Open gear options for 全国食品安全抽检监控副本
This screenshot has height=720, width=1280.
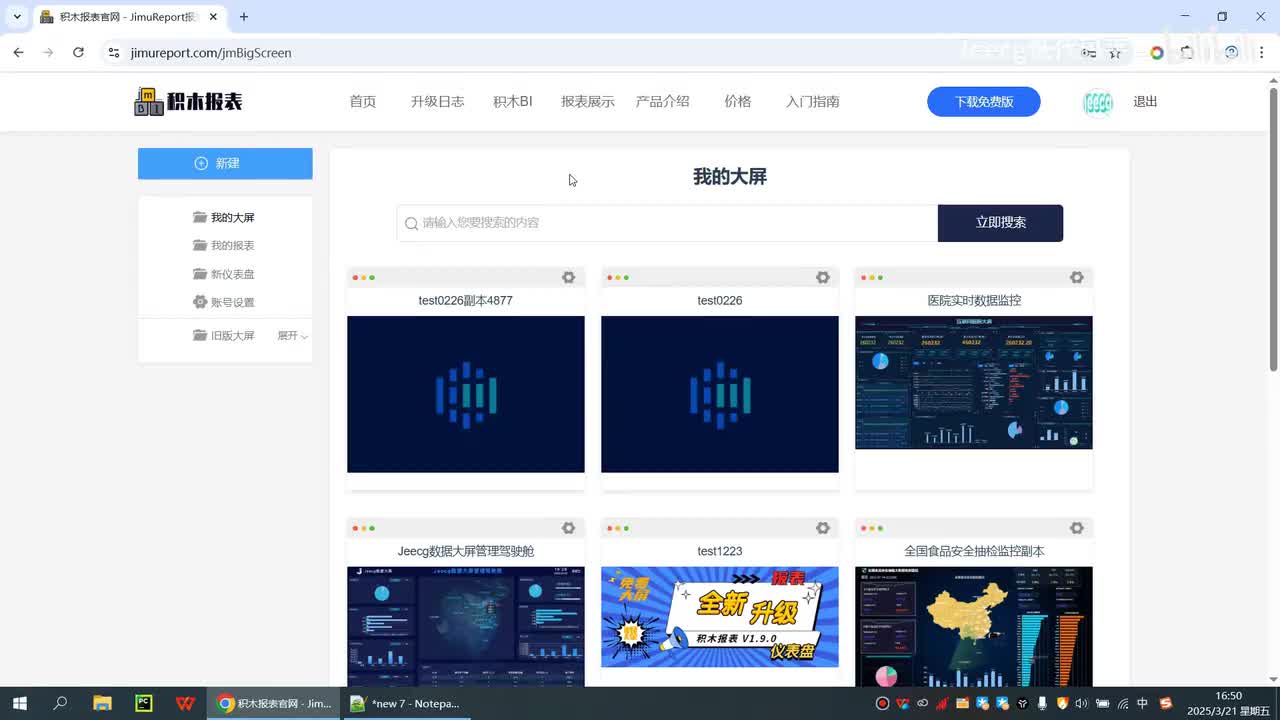1076,528
